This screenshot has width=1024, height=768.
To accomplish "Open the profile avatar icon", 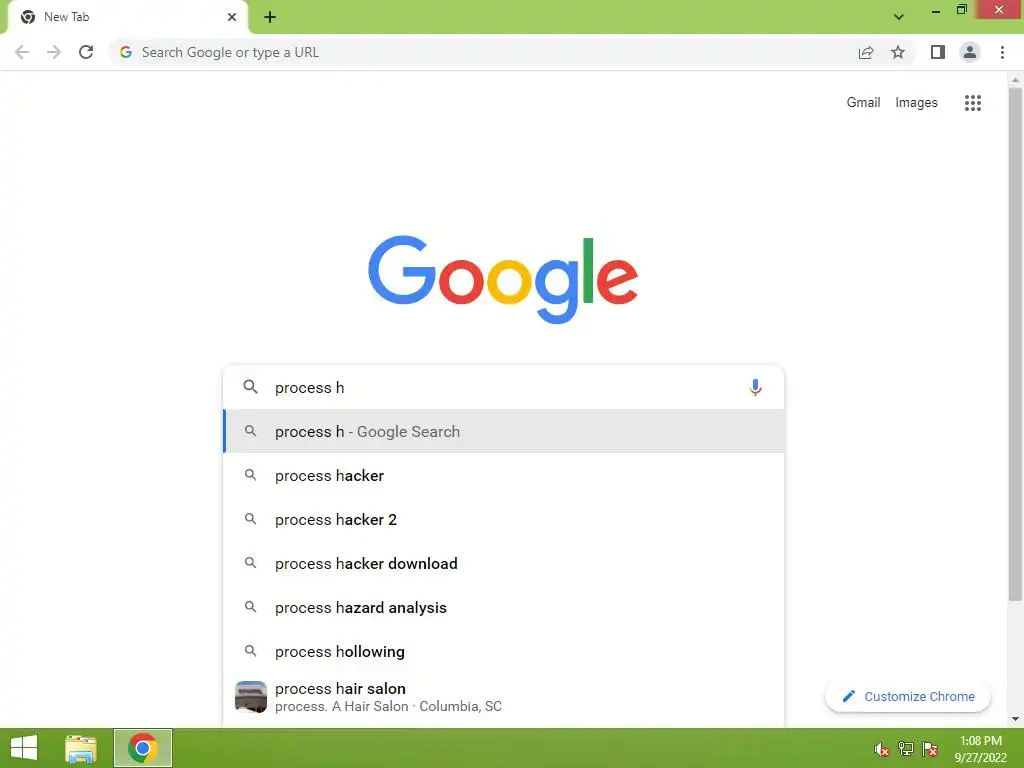I will [970, 52].
